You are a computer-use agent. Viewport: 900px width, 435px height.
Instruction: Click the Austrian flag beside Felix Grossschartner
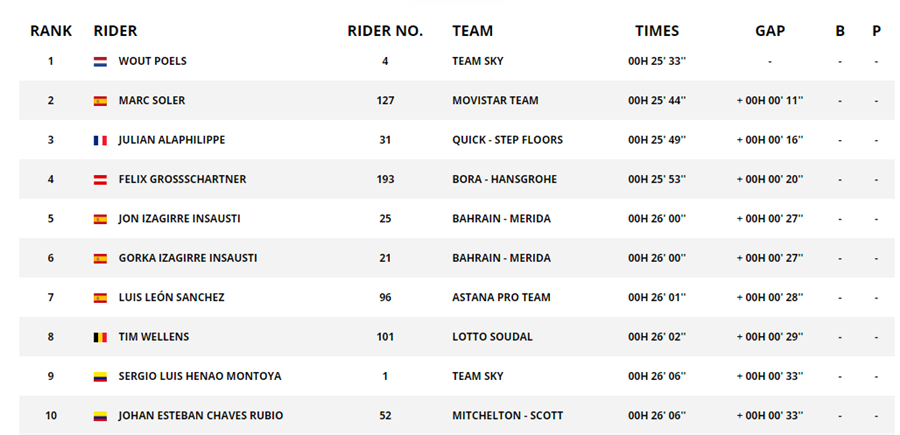100,180
